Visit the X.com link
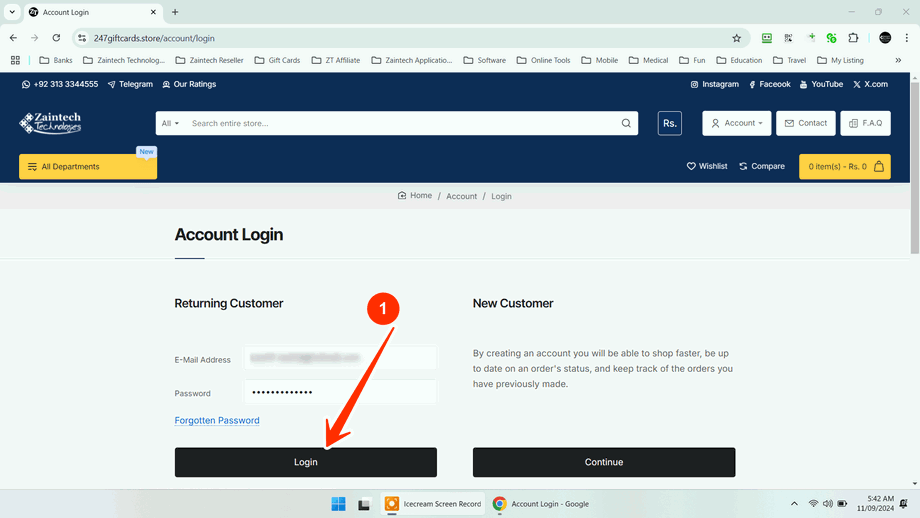The image size is (920, 518). tap(871, 84)
